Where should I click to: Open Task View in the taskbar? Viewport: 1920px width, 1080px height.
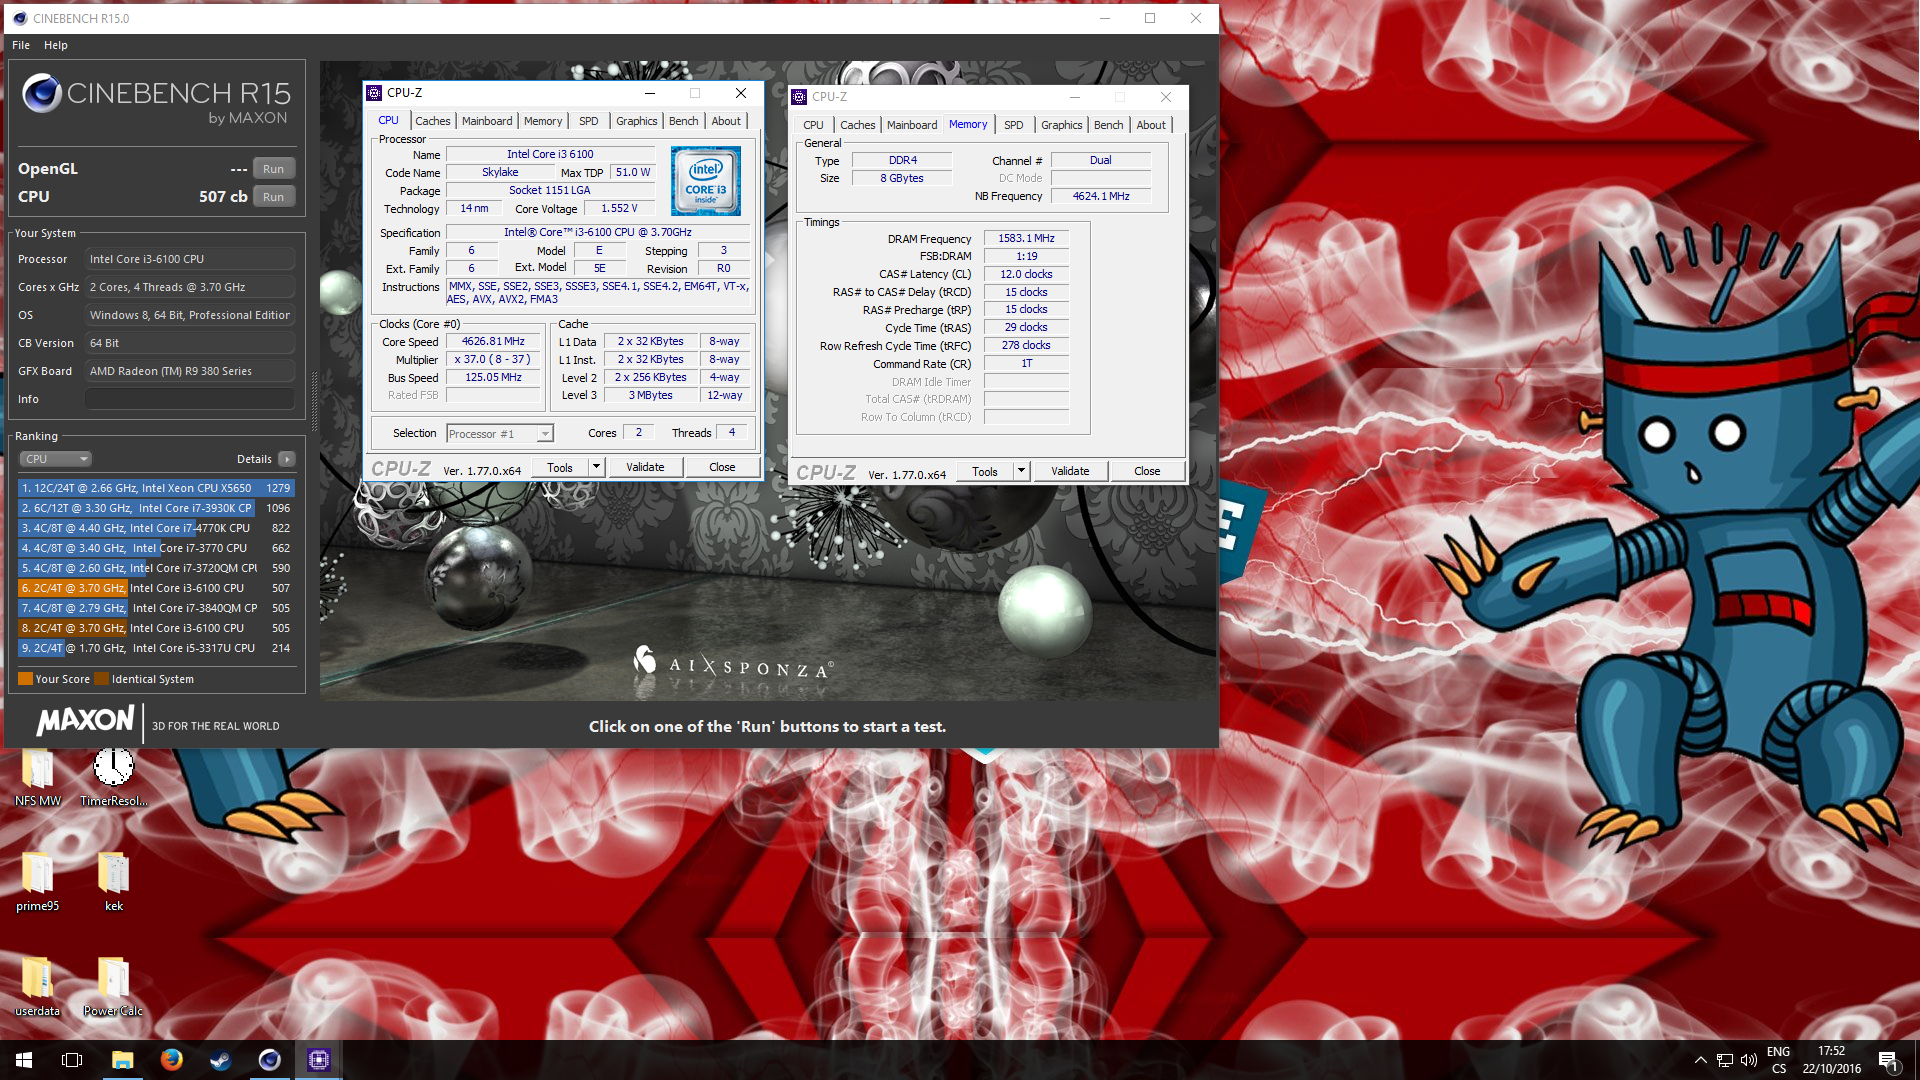click(72, 1060)
